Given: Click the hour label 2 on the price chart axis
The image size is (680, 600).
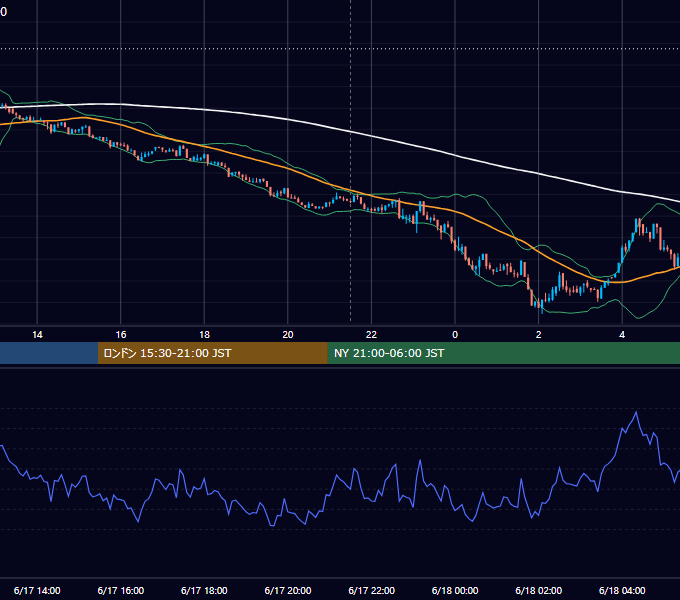Looking at the screenshot, I should click(x=539, y=335).
